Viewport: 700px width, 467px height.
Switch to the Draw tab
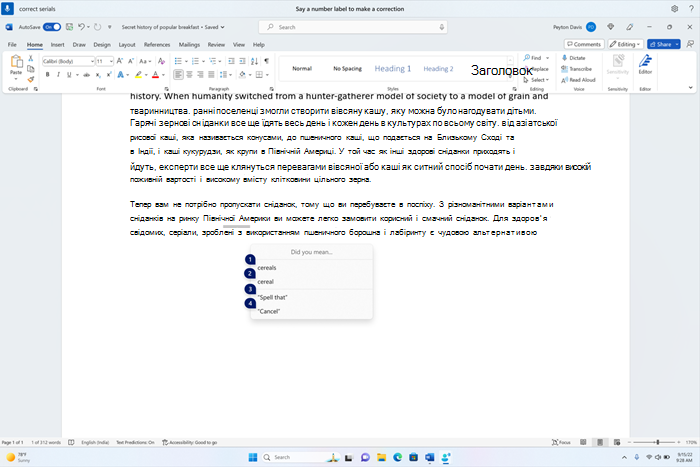click(x=79, y=45)
